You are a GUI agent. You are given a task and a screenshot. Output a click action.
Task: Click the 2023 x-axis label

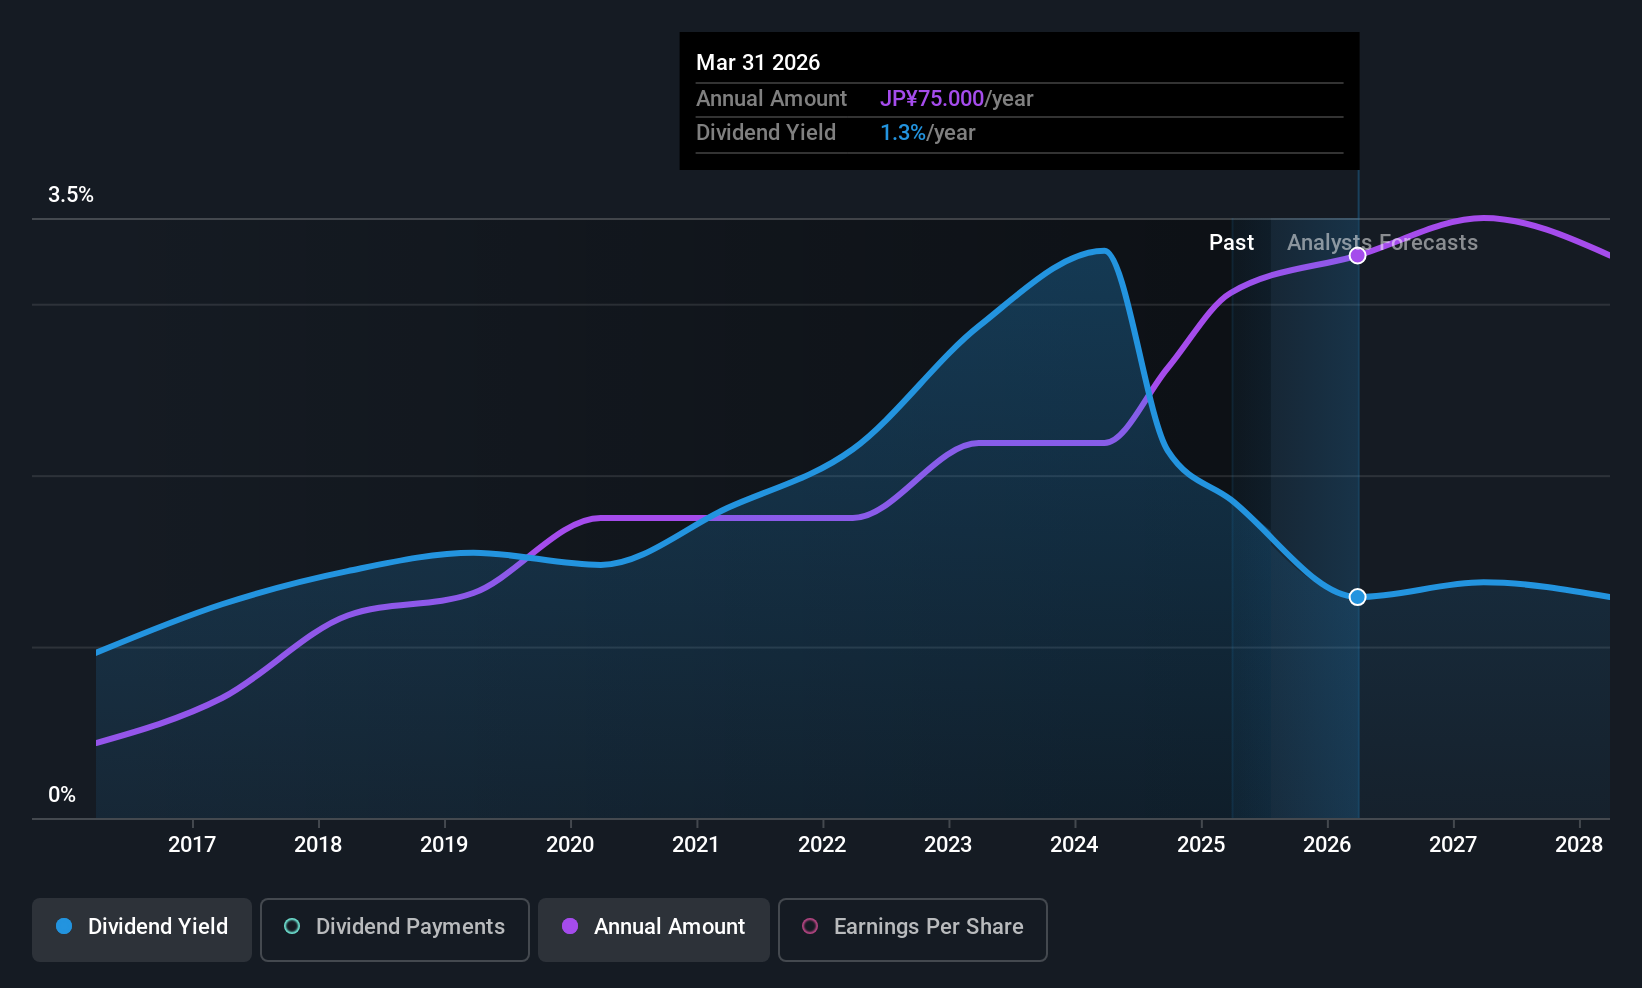coord(948,845)
